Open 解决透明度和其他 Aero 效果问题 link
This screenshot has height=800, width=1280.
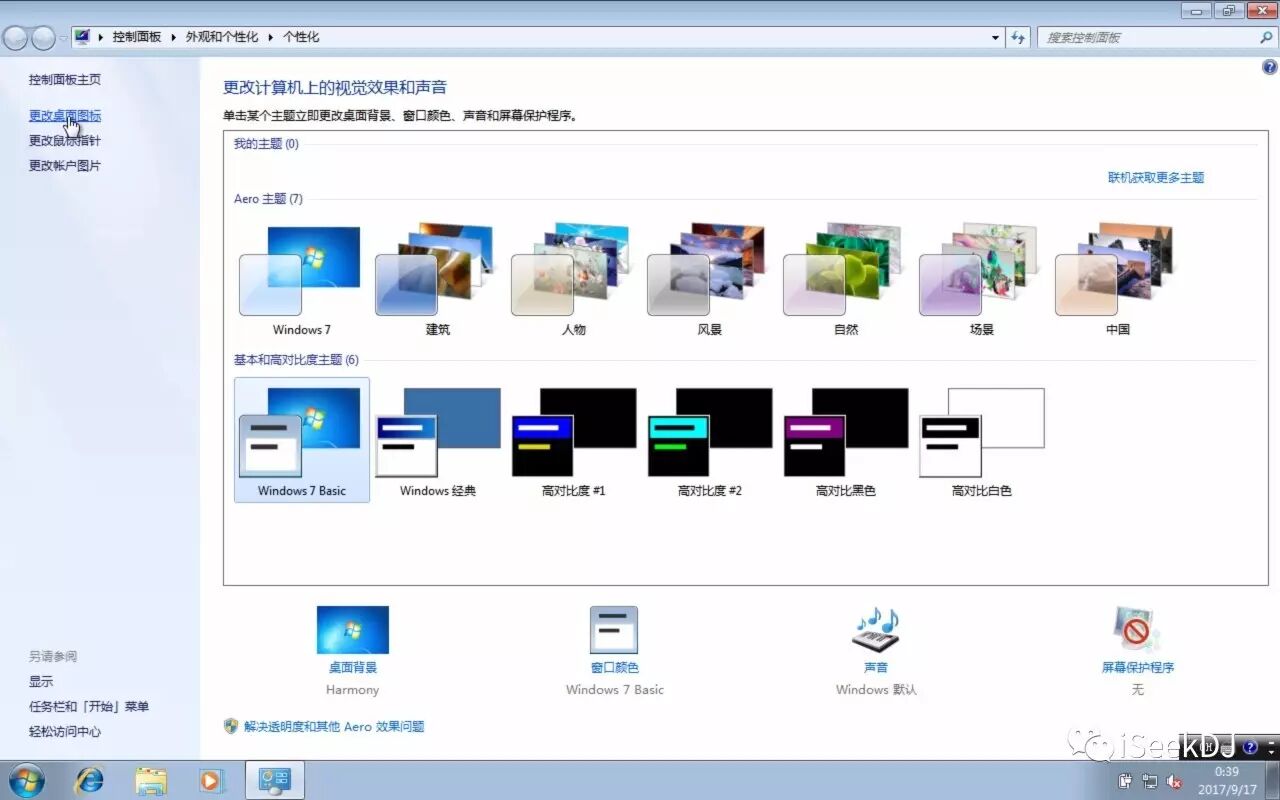tap(334, 727)
